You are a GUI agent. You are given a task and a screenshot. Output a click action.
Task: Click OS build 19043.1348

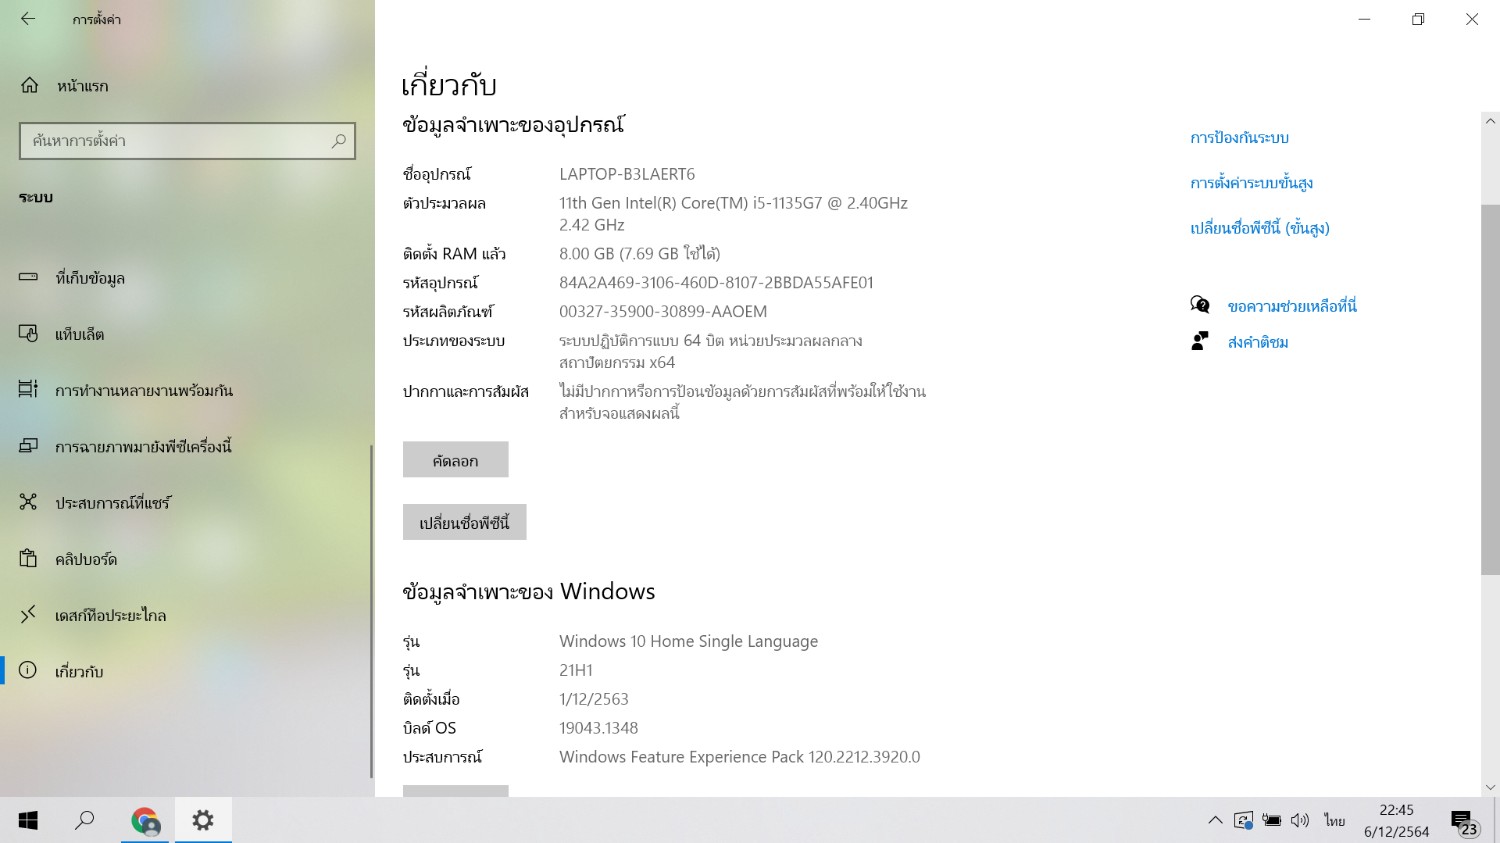[598, 728]
